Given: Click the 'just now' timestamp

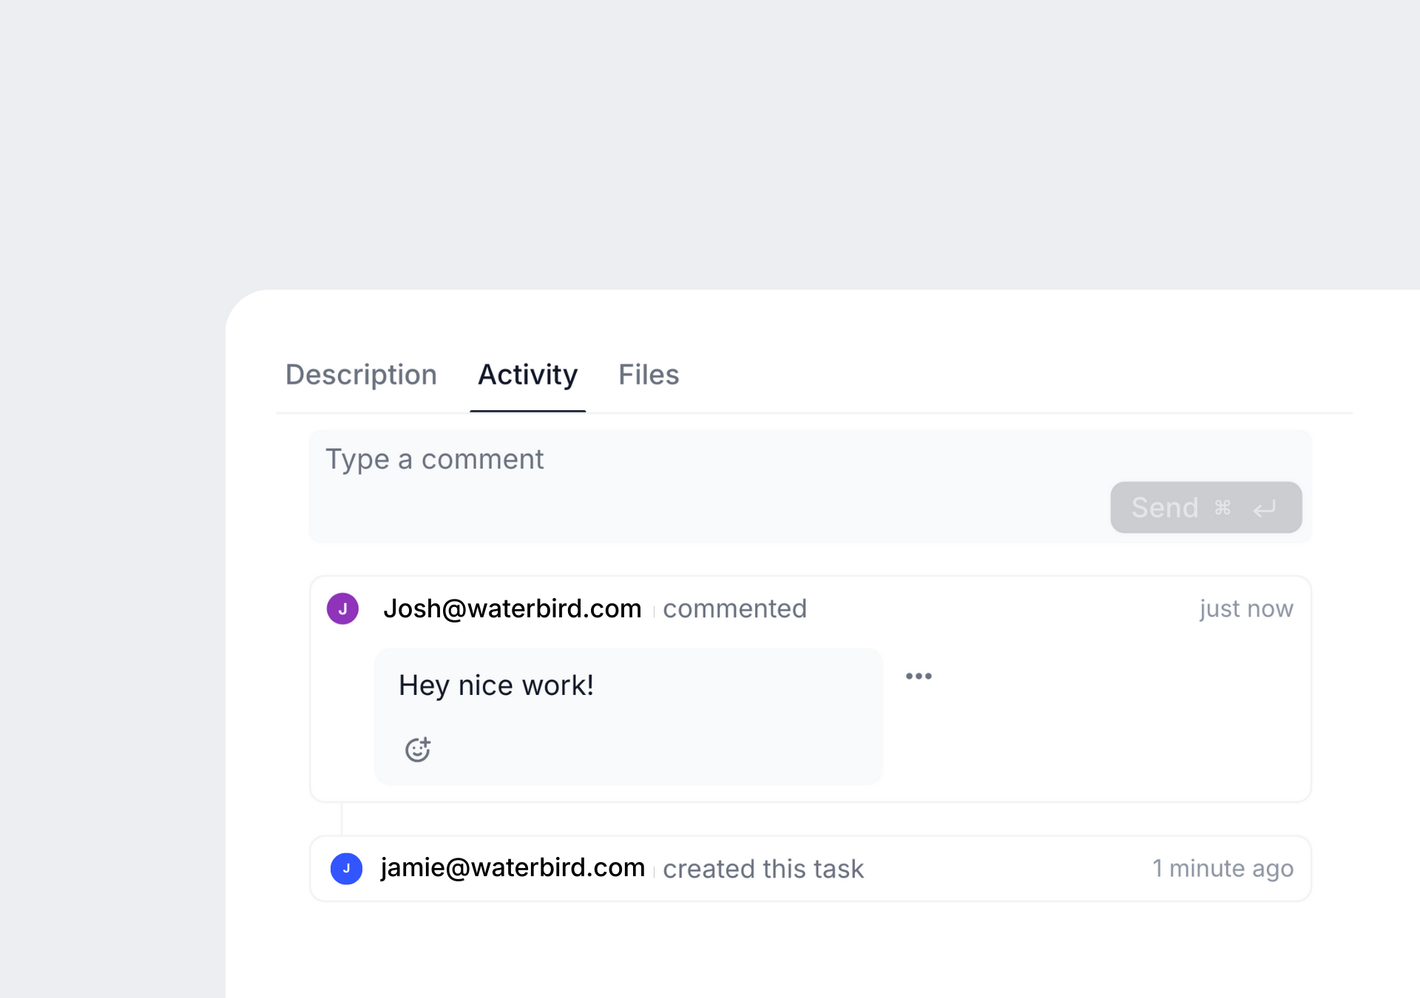Looking at the screenshot, I should click(1246, 608).
